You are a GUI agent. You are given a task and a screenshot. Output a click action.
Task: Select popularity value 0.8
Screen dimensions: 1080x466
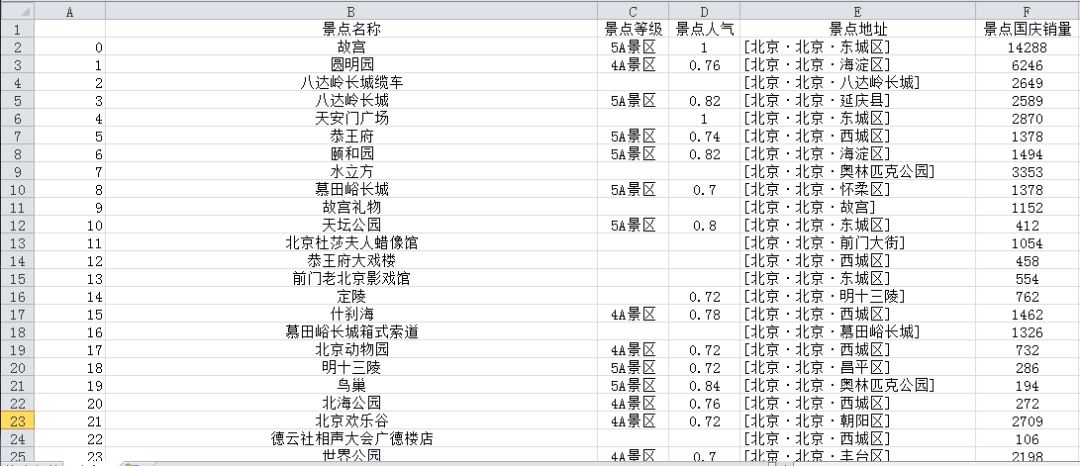(704, 225)
